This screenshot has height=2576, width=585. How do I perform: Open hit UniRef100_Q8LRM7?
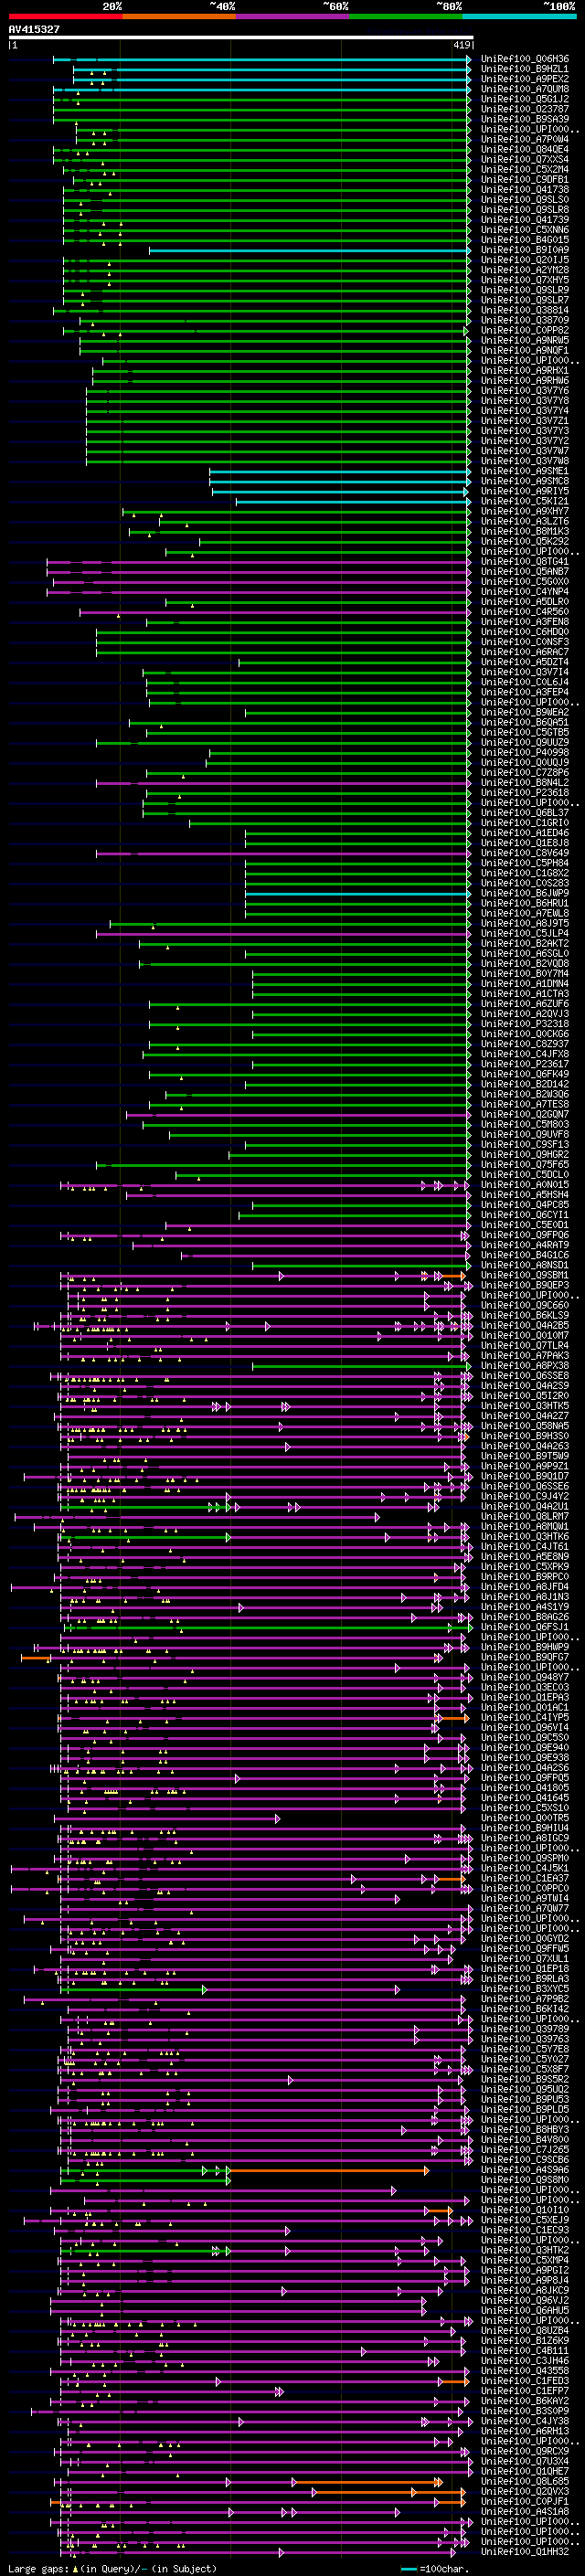525,1516
